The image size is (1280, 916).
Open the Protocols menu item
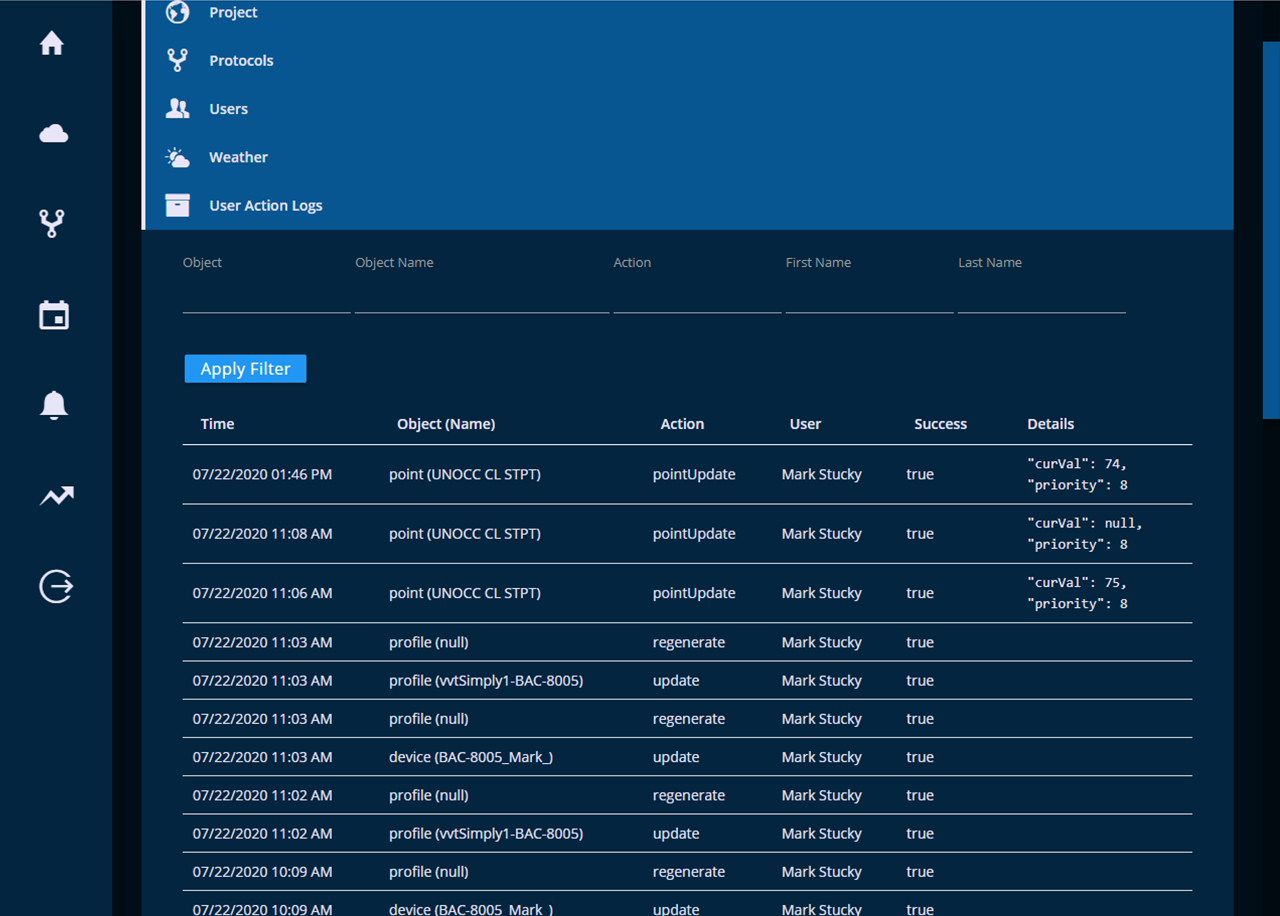241,60
